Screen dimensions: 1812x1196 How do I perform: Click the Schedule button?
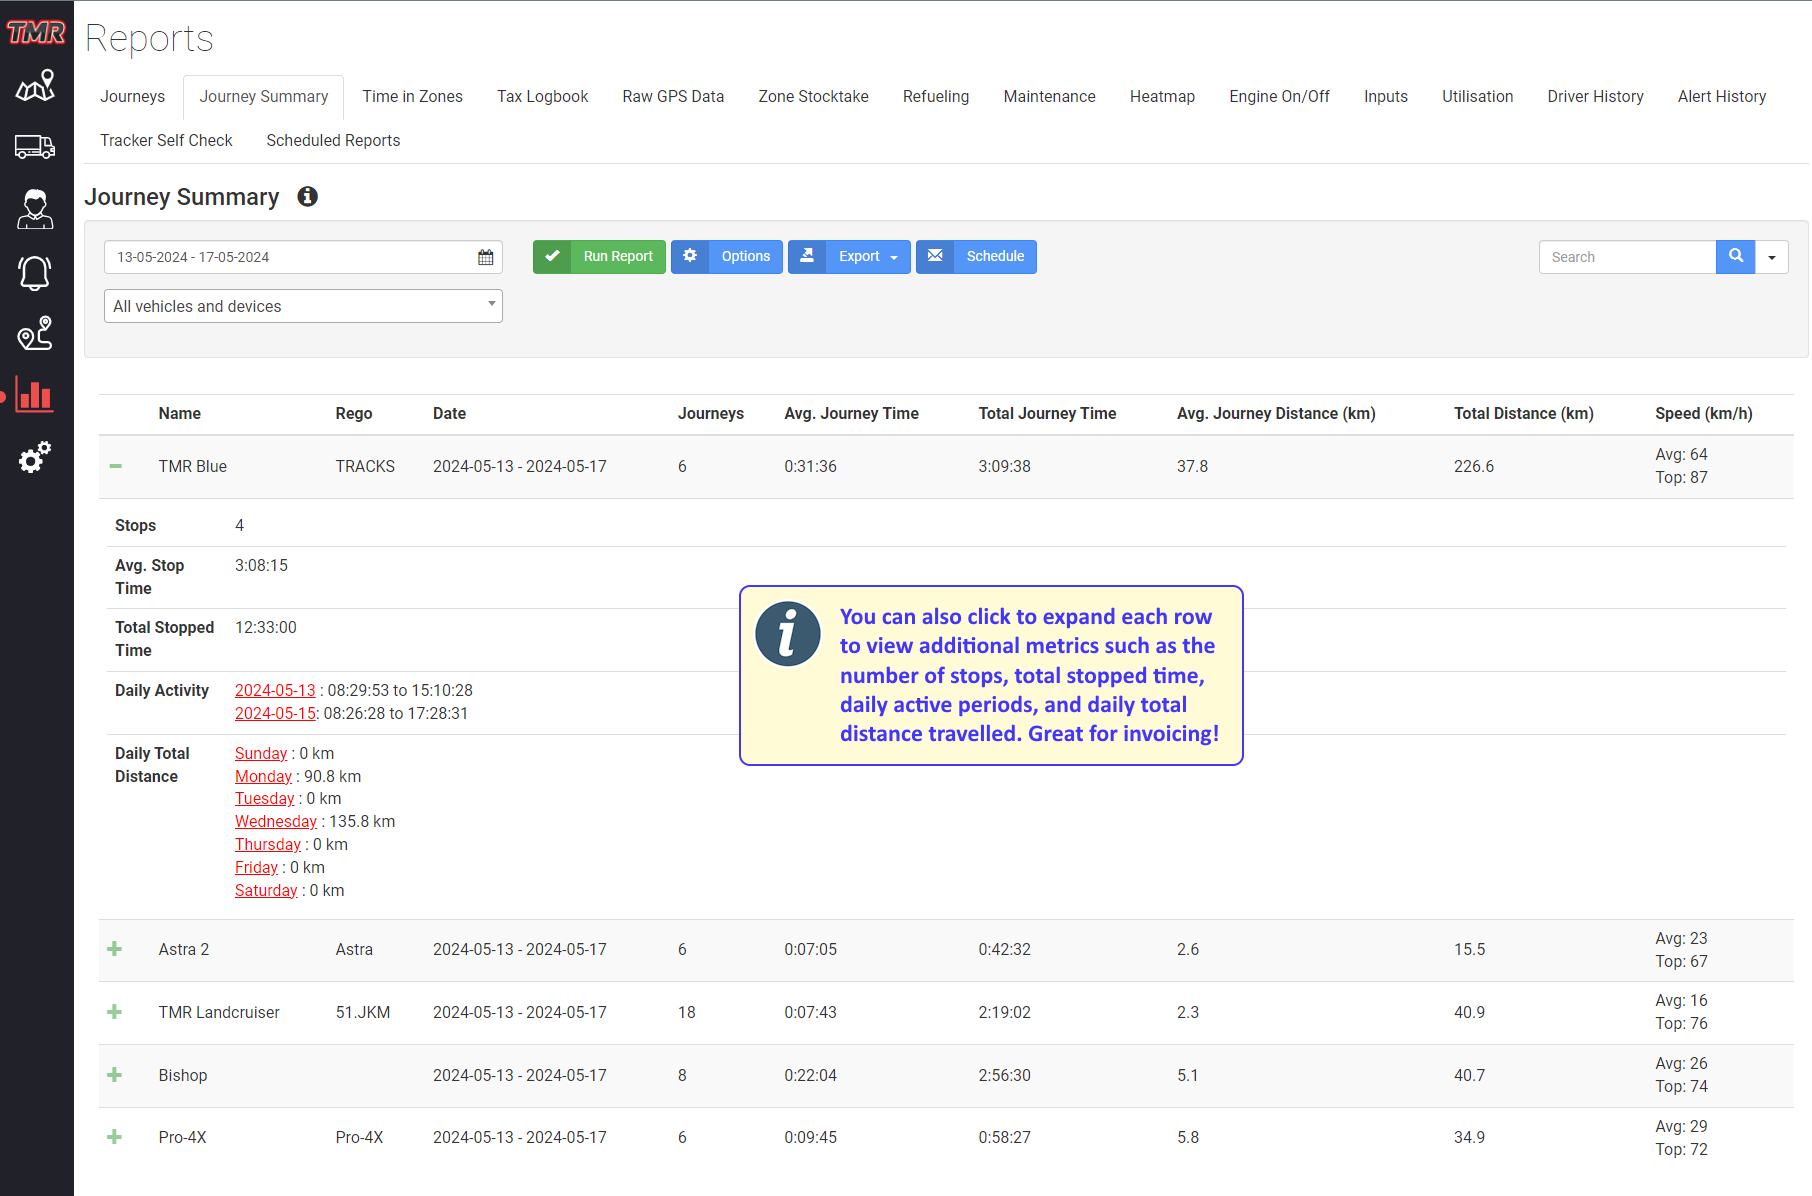tap(976, 257)
